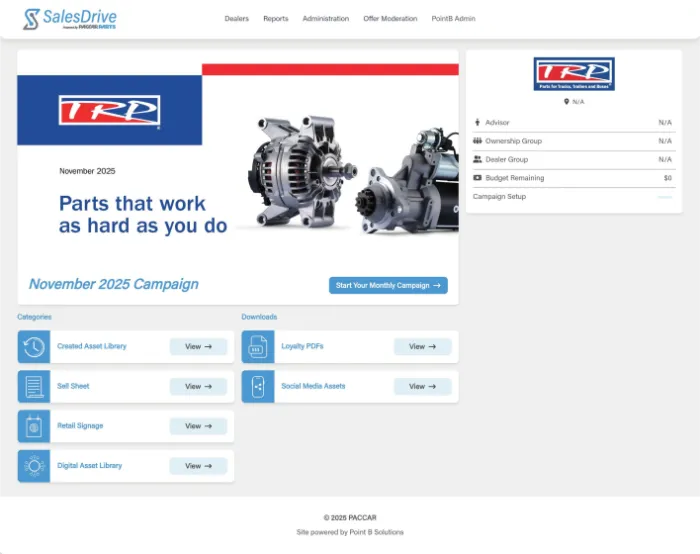Click the SalesDrive logo
This screenshot has width=700, height=554.
70,19
